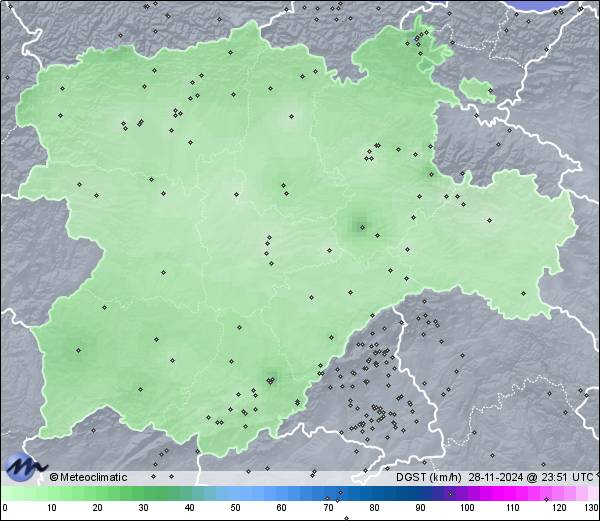
Task: Click the date 28-11-2024
Action: [496, 477]
